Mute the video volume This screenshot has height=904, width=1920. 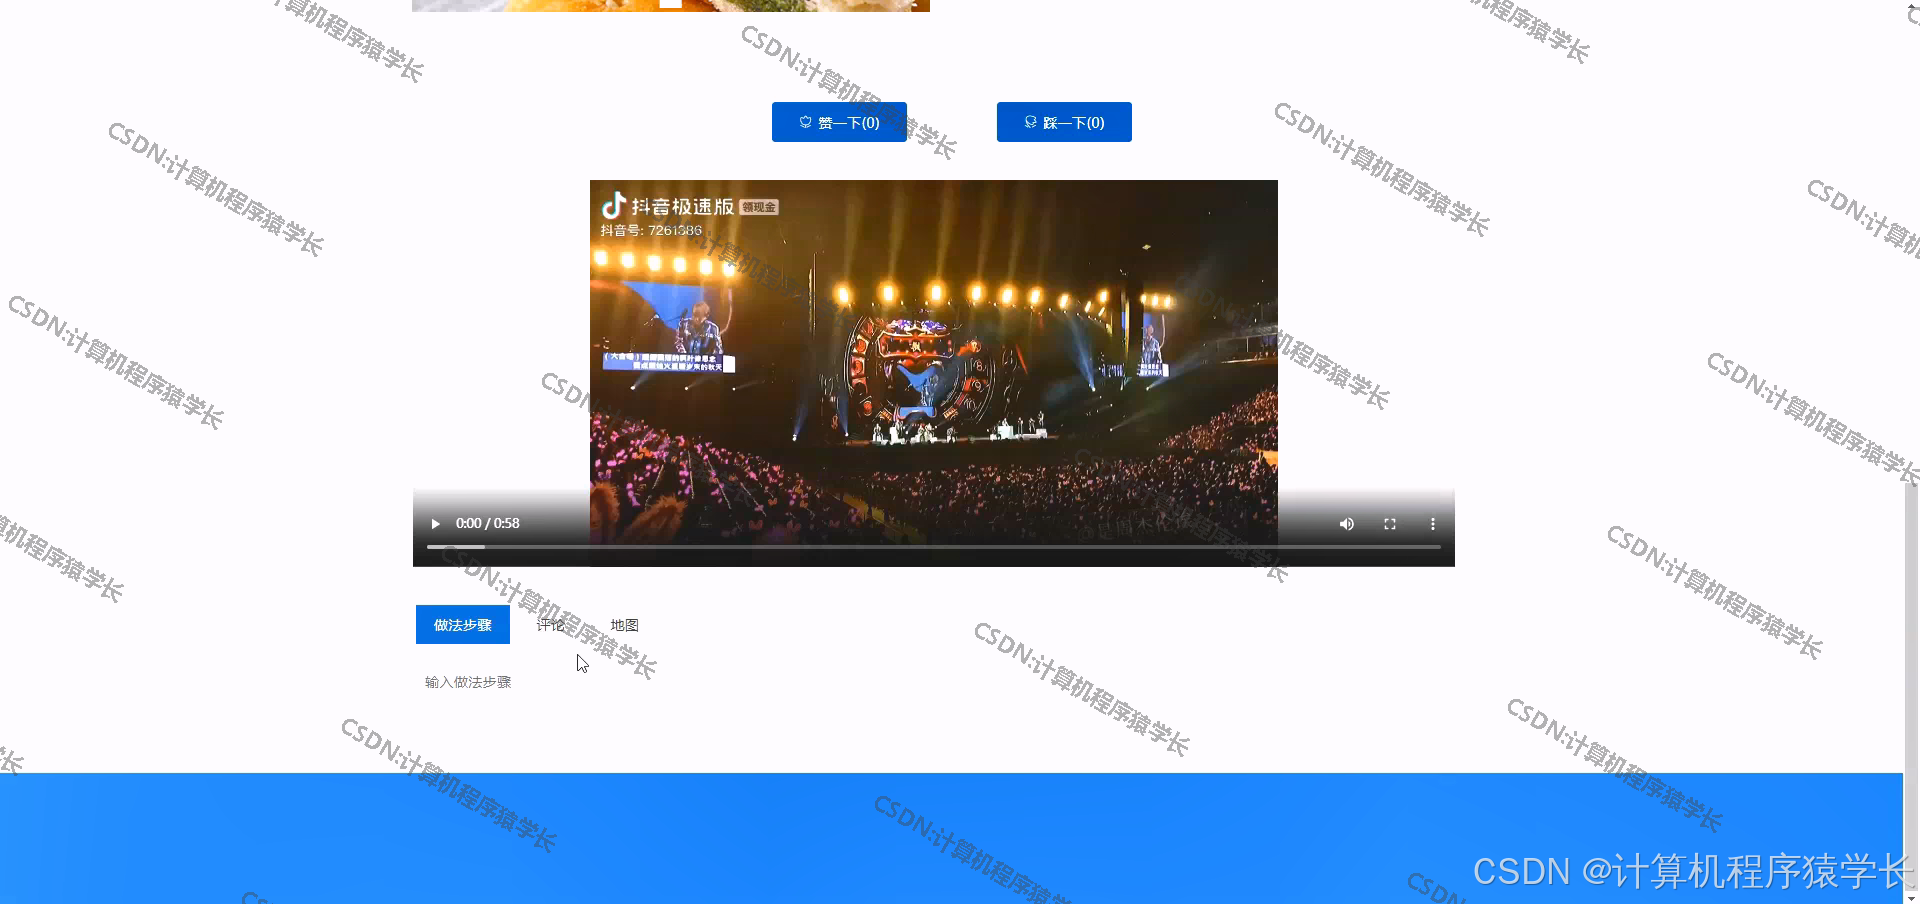point(1347,524)
